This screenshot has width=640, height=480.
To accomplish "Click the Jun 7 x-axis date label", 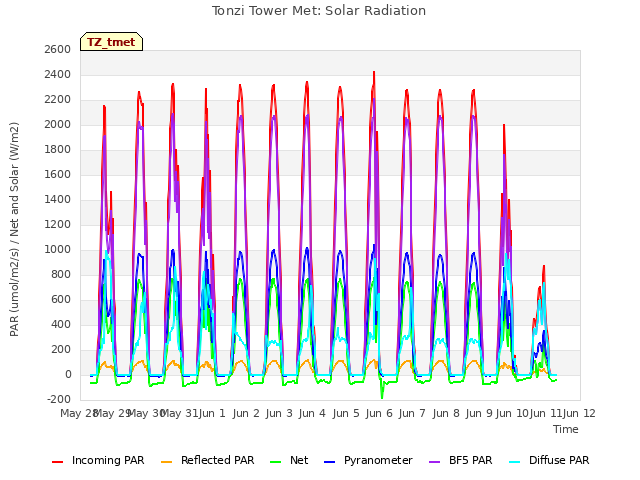I will pos(412,413).
